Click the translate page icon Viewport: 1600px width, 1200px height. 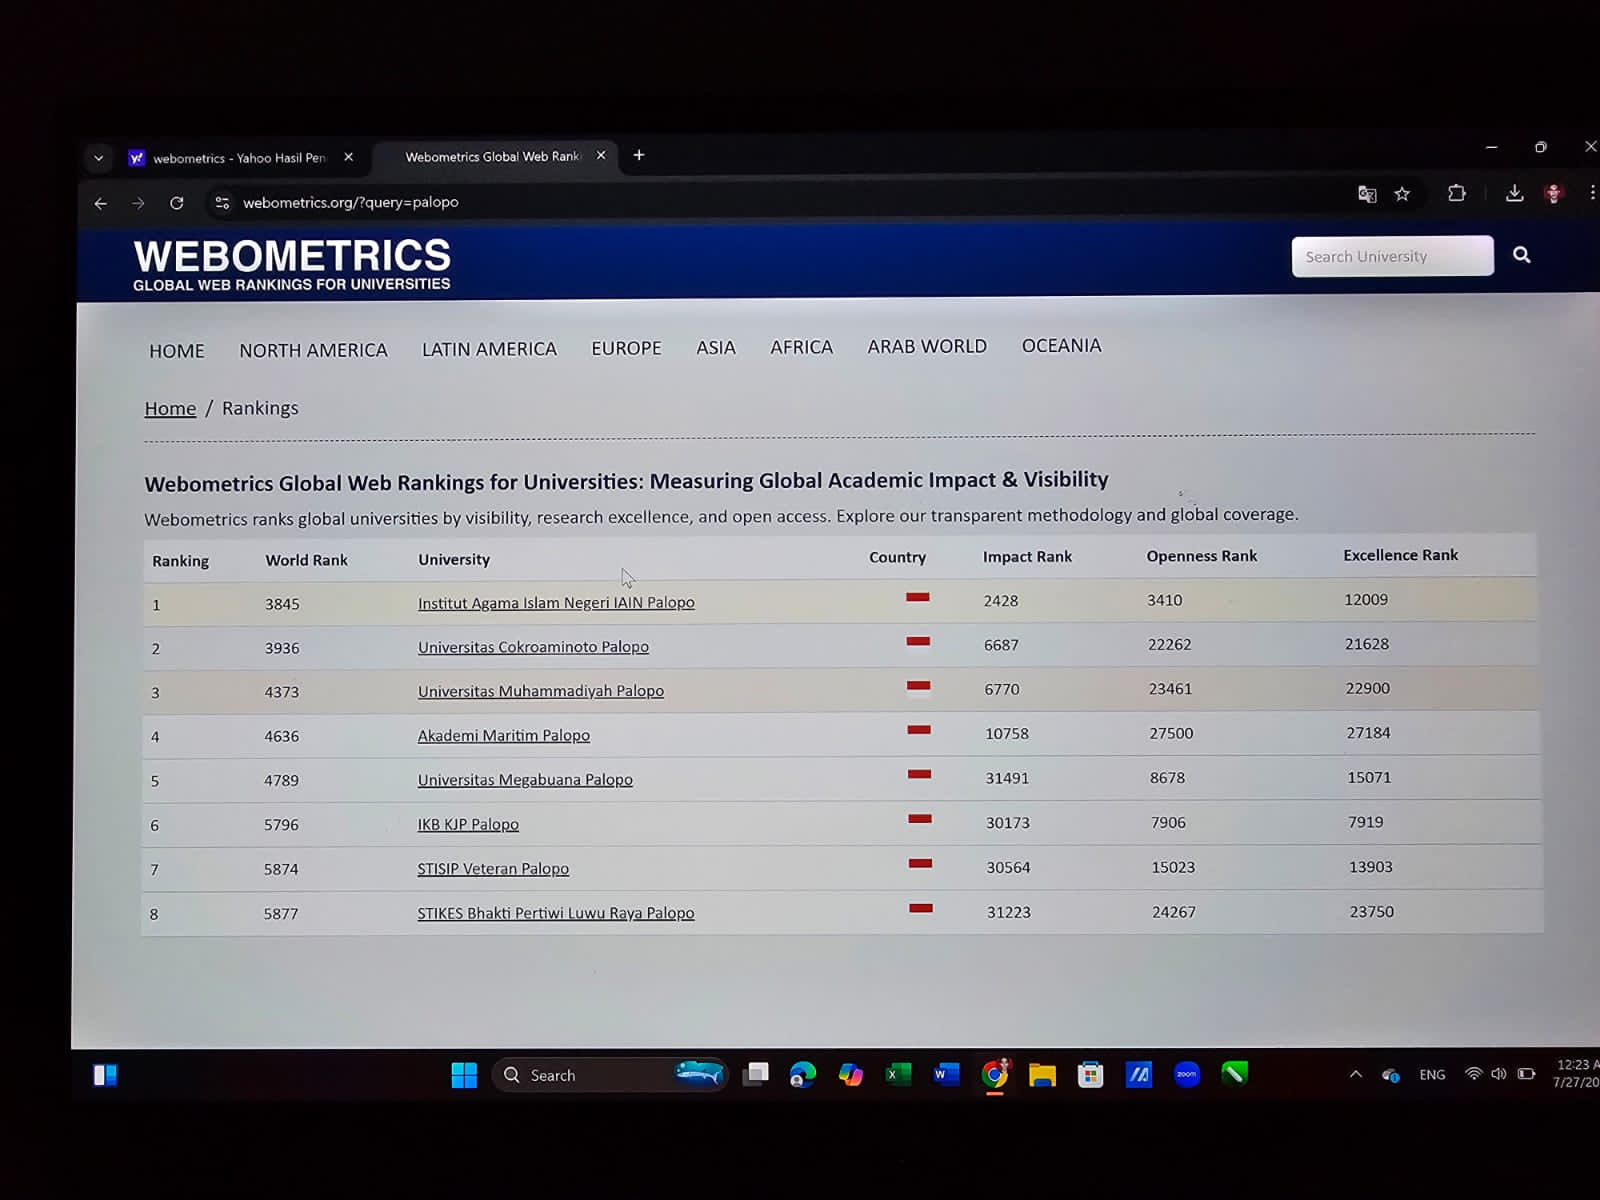pos(1367,194)
